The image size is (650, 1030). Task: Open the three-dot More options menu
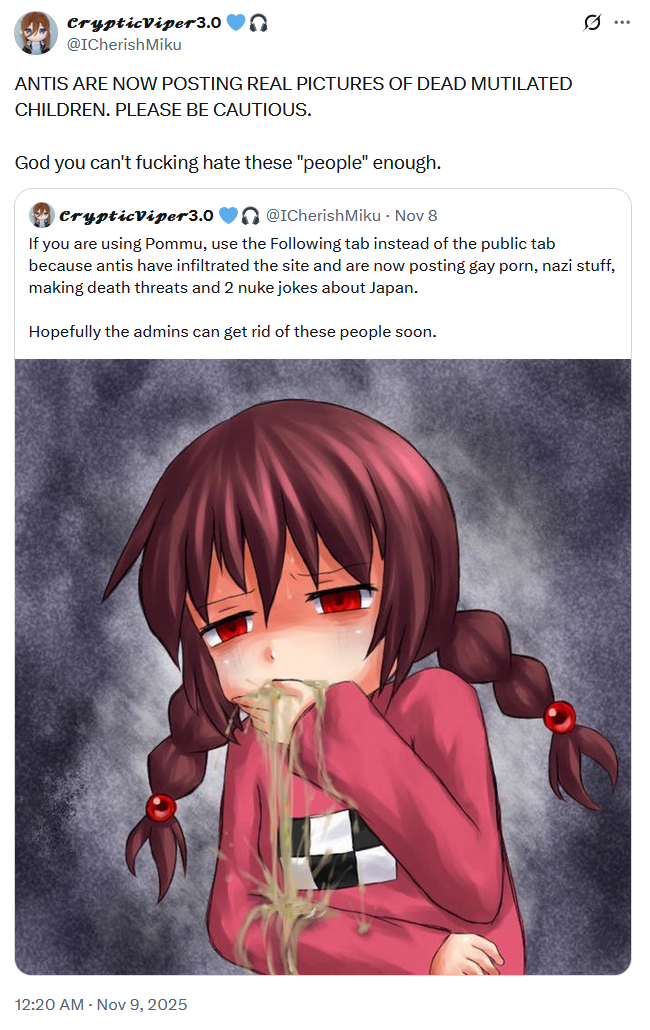click(x=622, y=22)
